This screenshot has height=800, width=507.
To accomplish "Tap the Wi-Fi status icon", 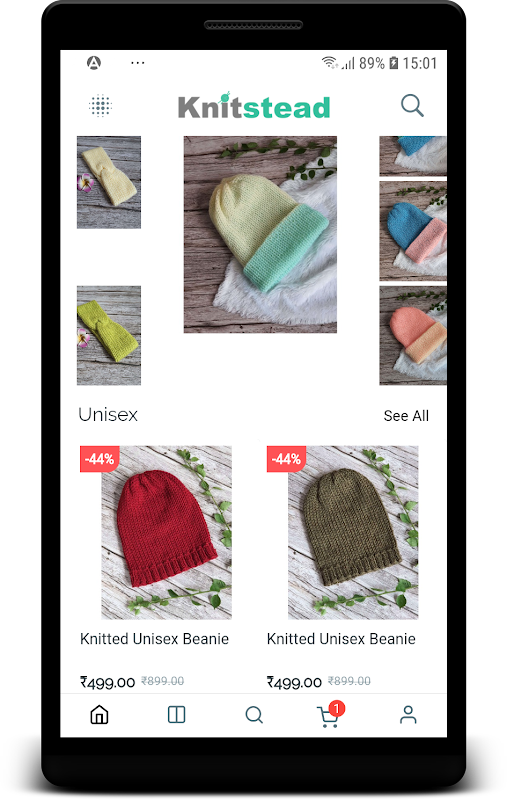I will tap(330, 63).
